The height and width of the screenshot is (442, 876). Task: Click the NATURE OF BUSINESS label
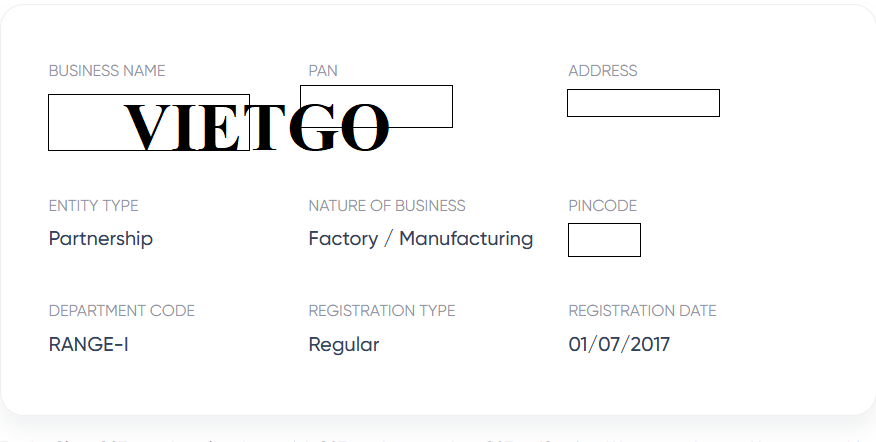(x=387, y=206)
